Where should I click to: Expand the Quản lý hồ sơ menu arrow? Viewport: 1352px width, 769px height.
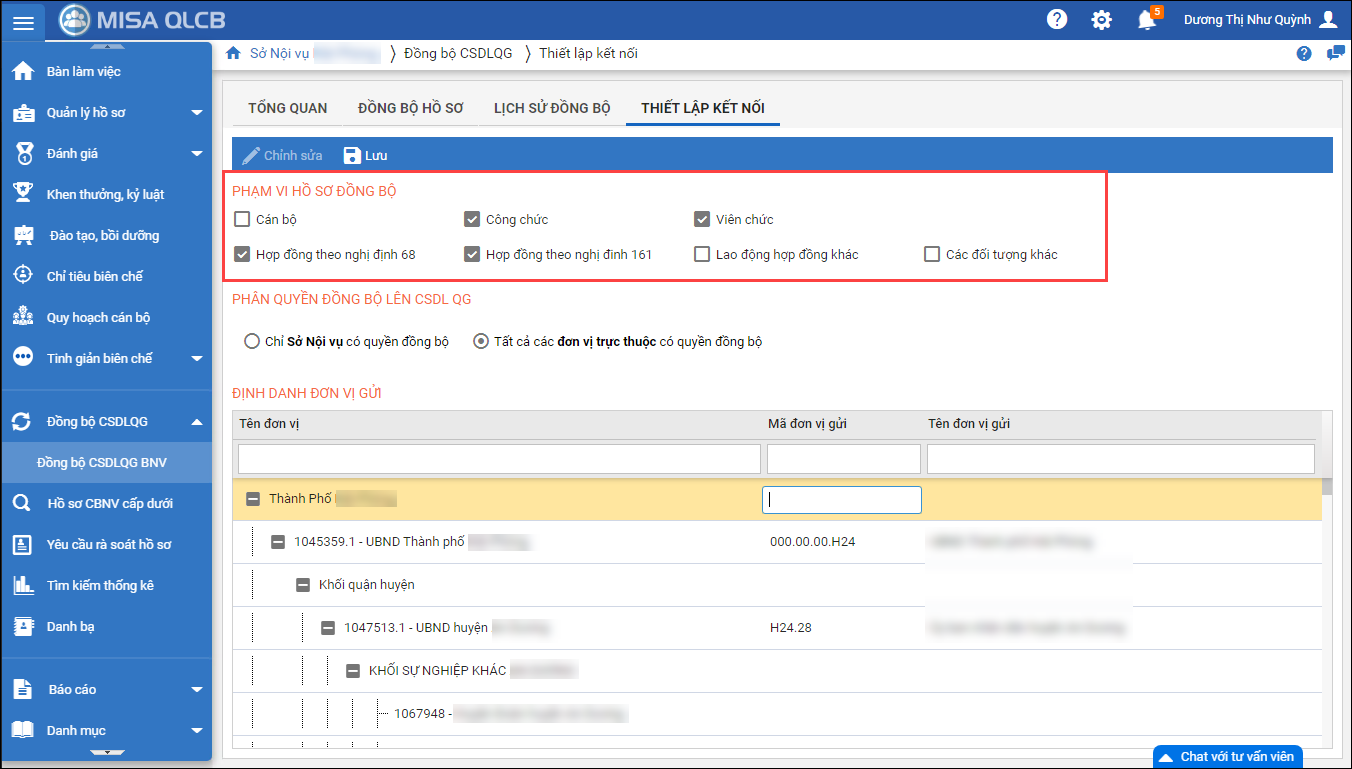pos(197,113)
